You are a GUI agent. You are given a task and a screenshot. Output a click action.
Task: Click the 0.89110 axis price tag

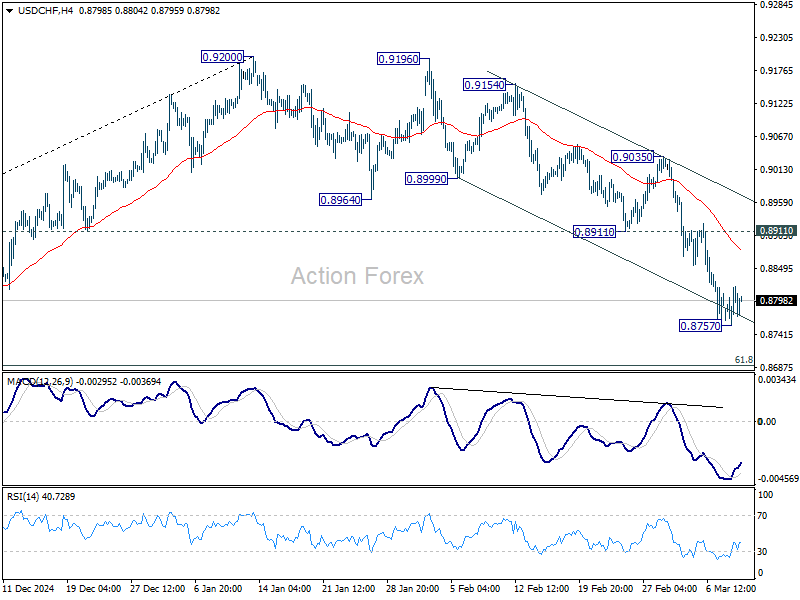(777, 231)
